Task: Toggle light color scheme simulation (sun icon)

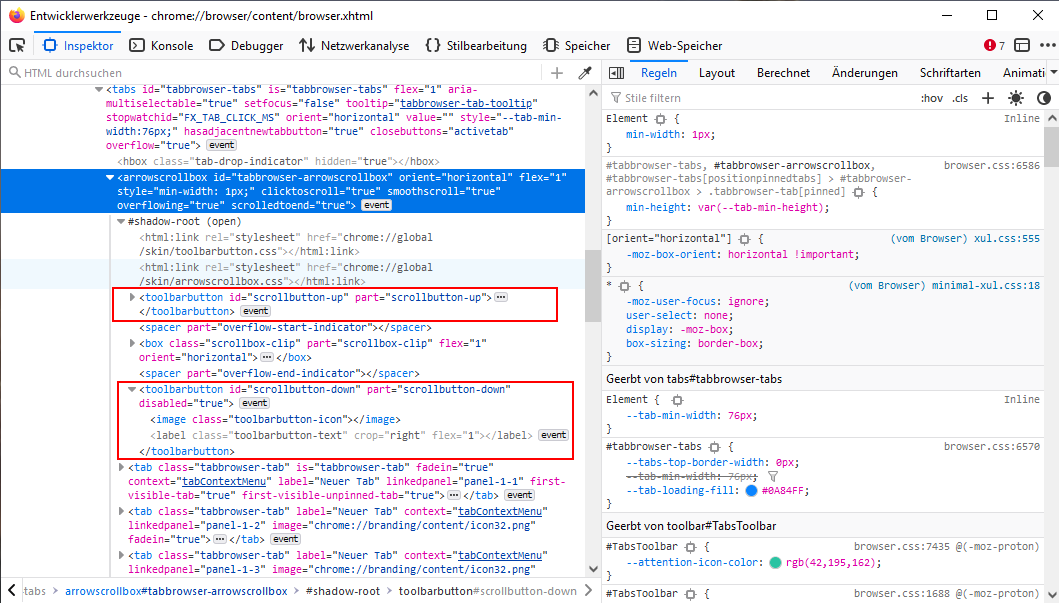Action: pos(1016,98)
